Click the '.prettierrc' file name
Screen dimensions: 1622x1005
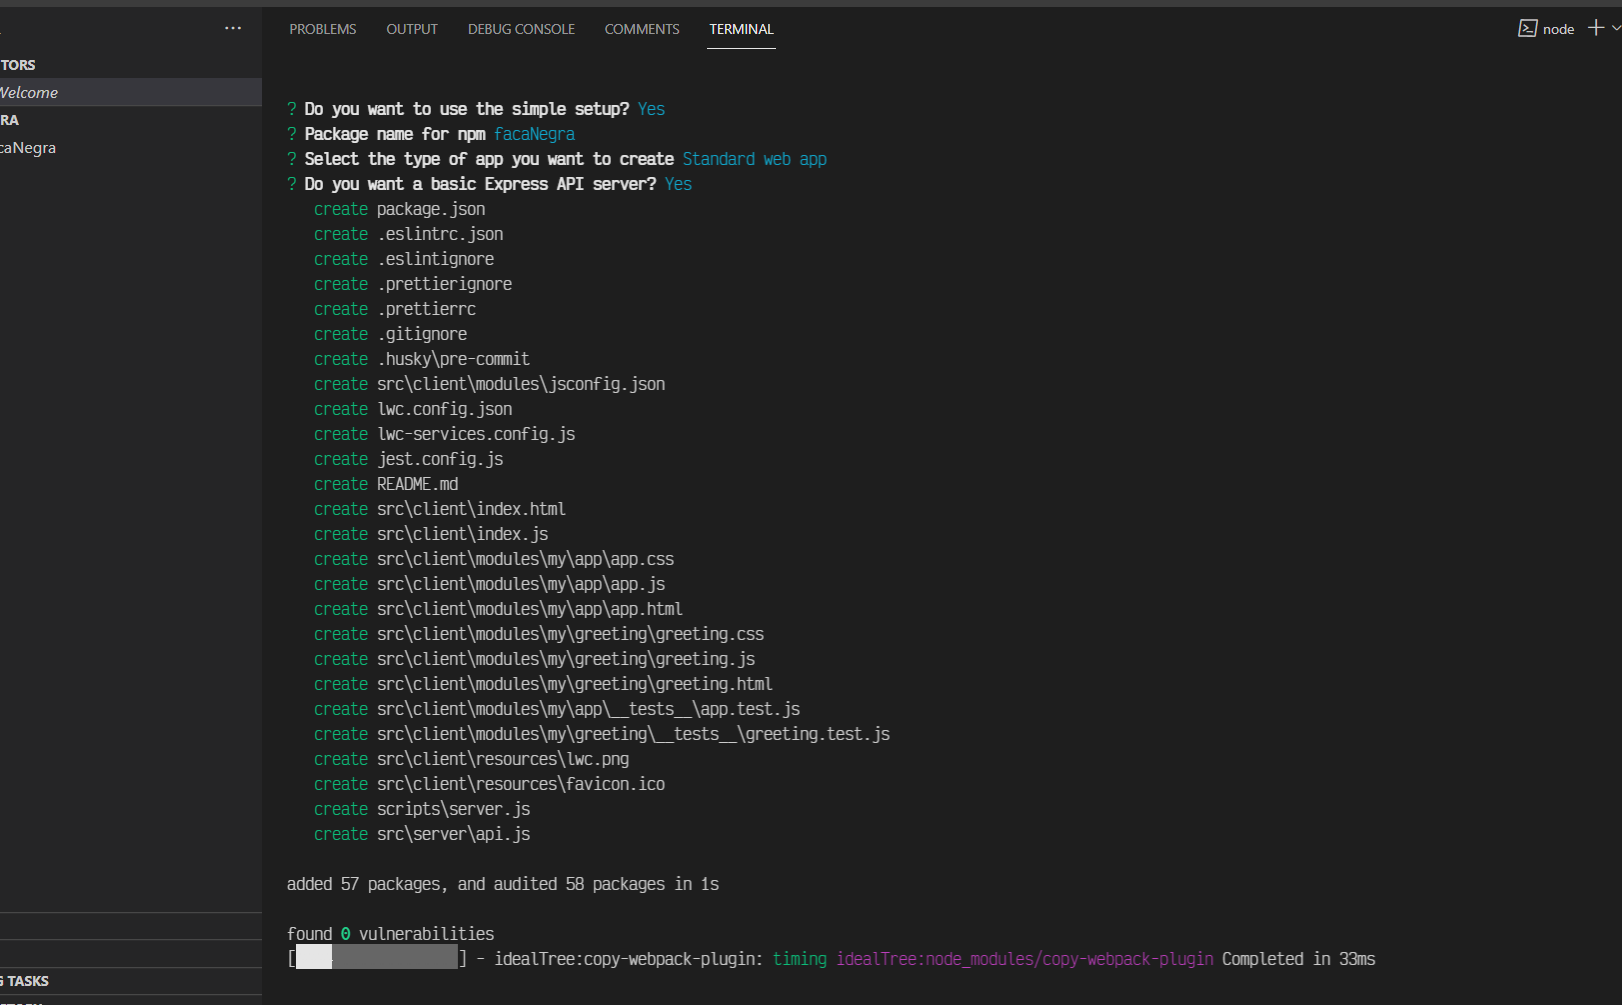tap(426, 309)
